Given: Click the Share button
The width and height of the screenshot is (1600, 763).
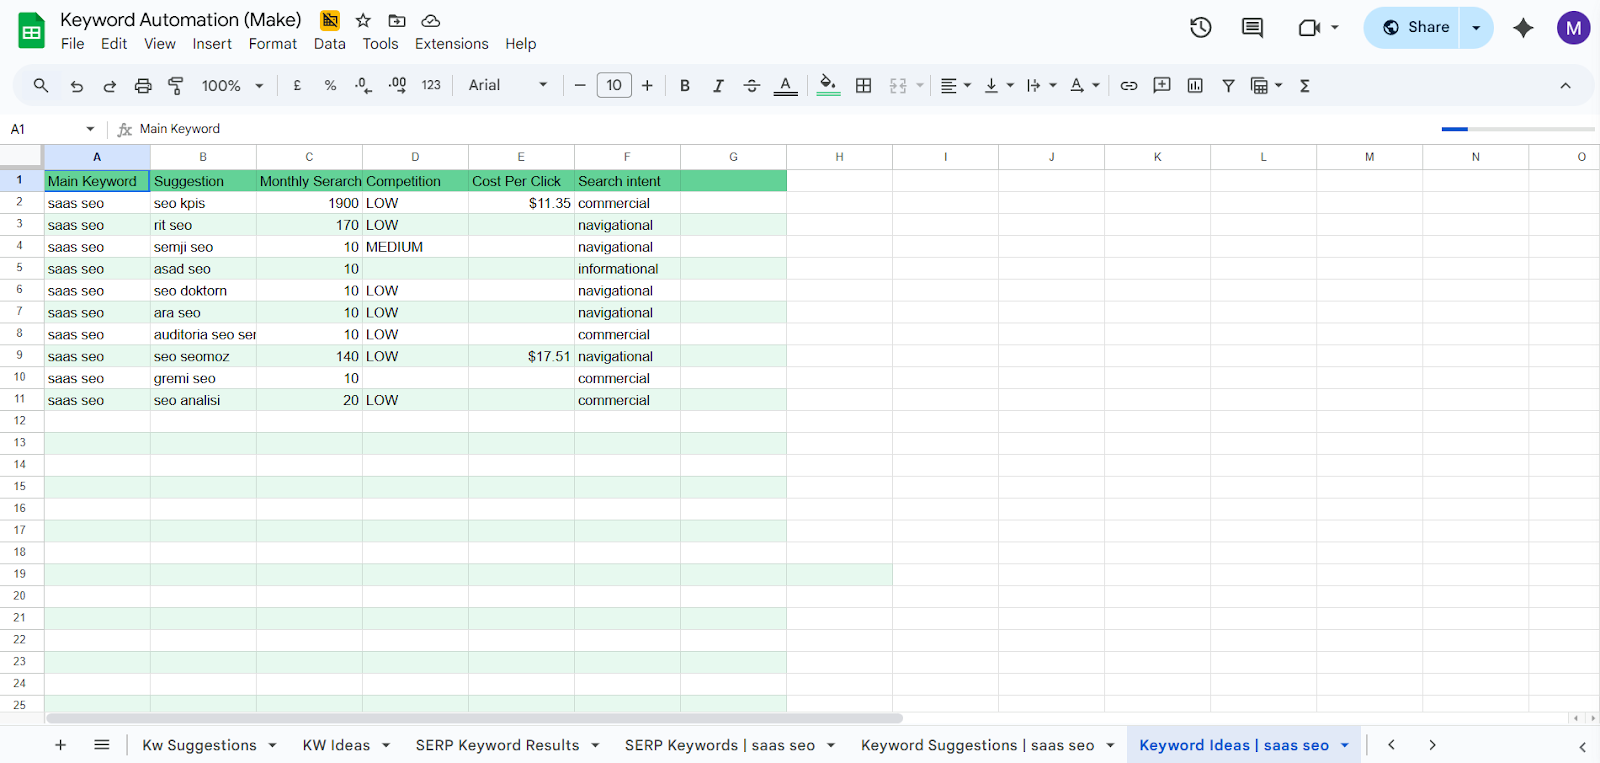Looking at the screenshot, I should tap(1413, 28).
